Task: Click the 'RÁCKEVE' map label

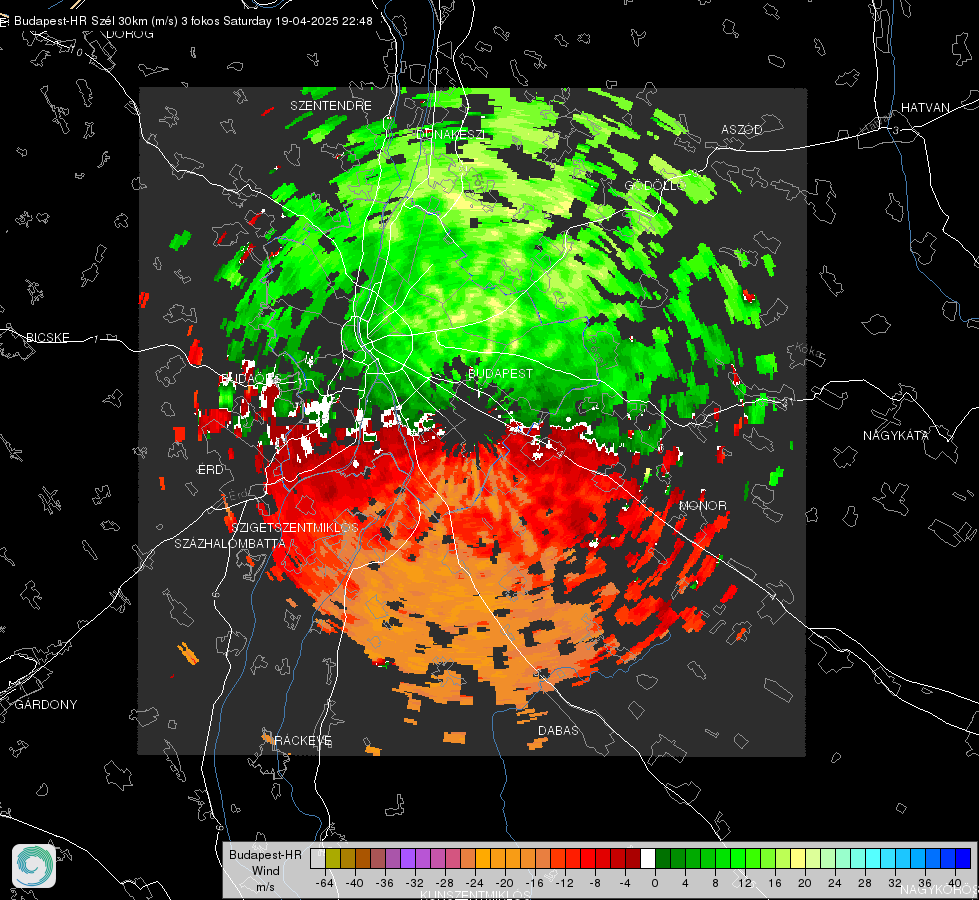Action: 303,741
